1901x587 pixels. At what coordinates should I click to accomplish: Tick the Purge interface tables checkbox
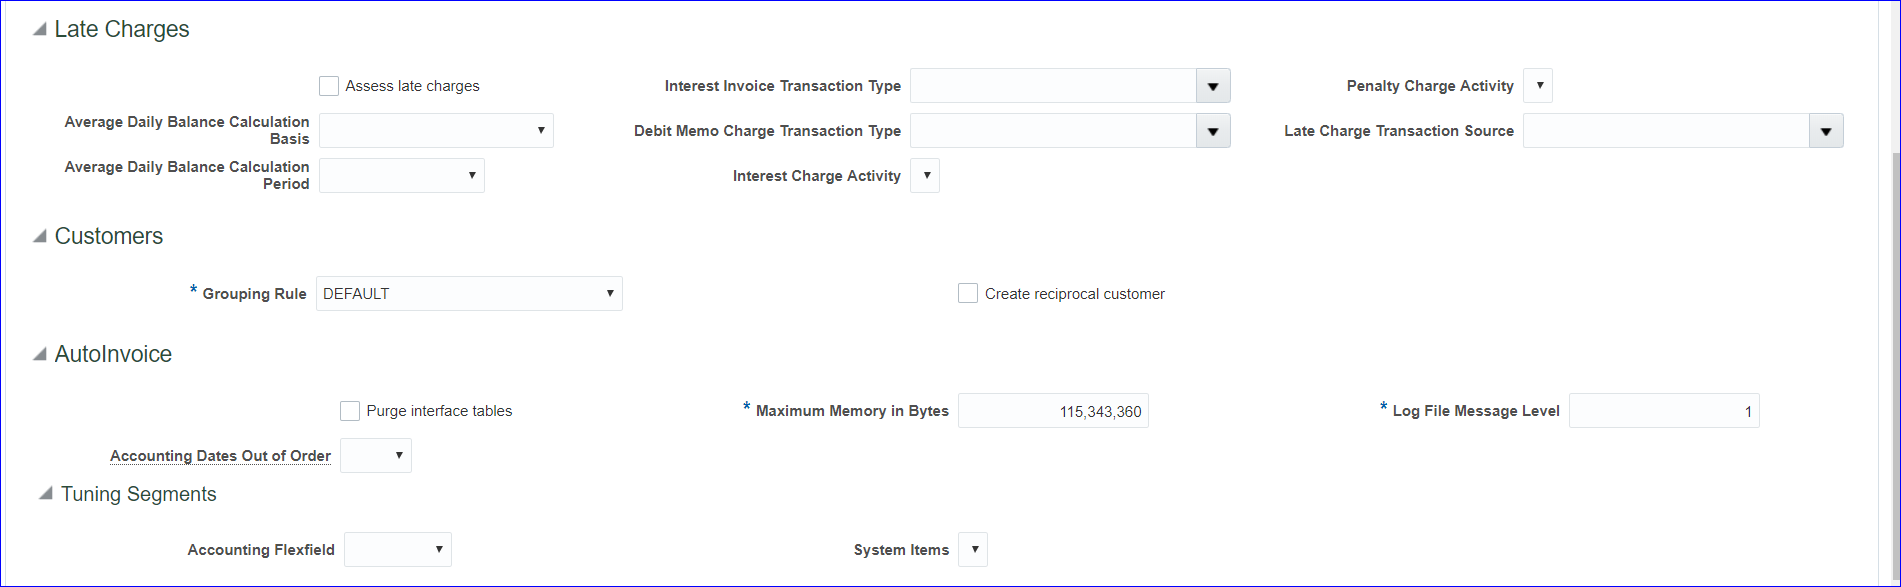tap(350, 411)
